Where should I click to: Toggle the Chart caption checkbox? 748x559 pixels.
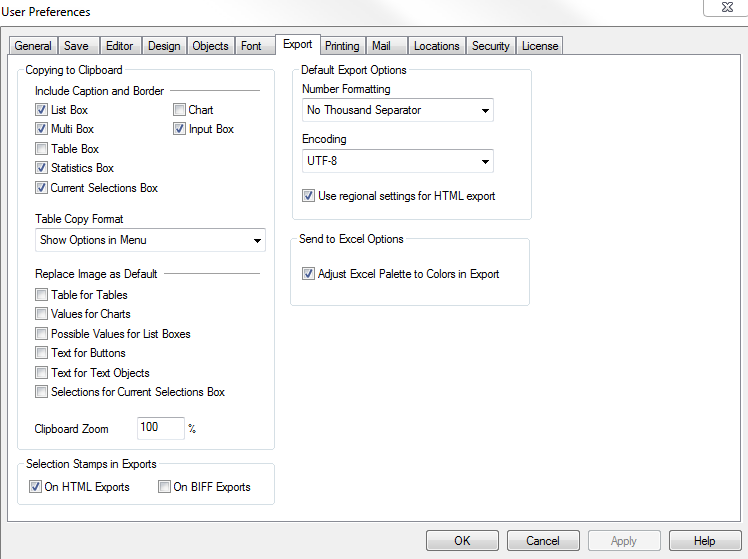click(180, 110)
